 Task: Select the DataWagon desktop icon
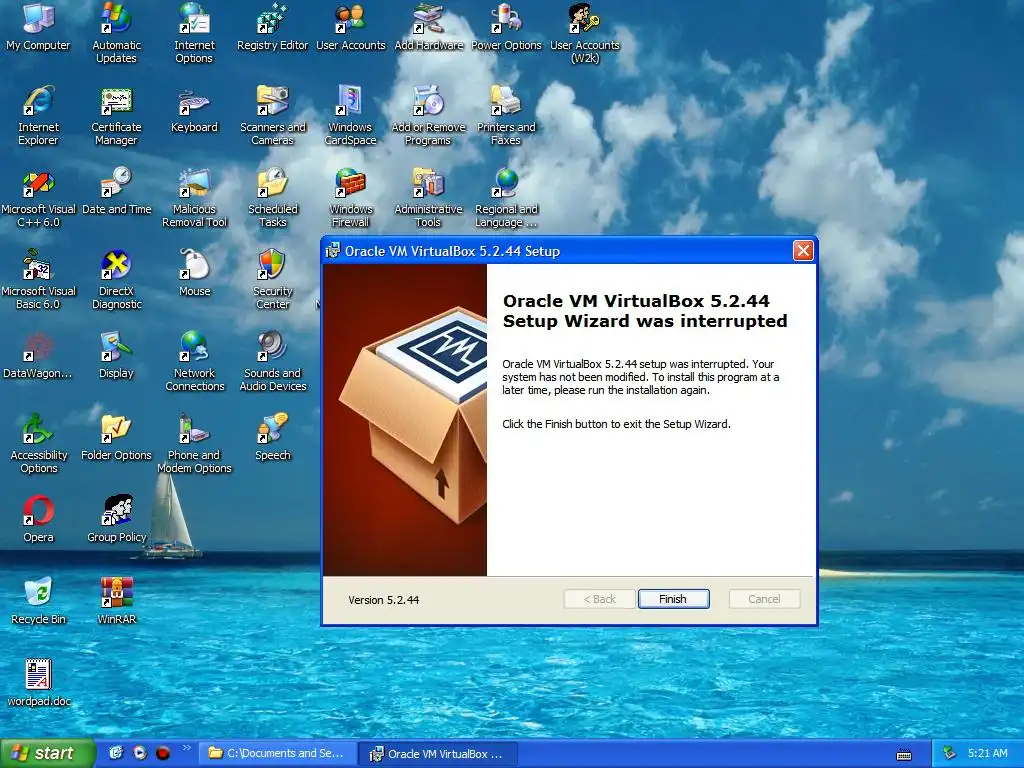pyautogui.click(x=38, y=356)
